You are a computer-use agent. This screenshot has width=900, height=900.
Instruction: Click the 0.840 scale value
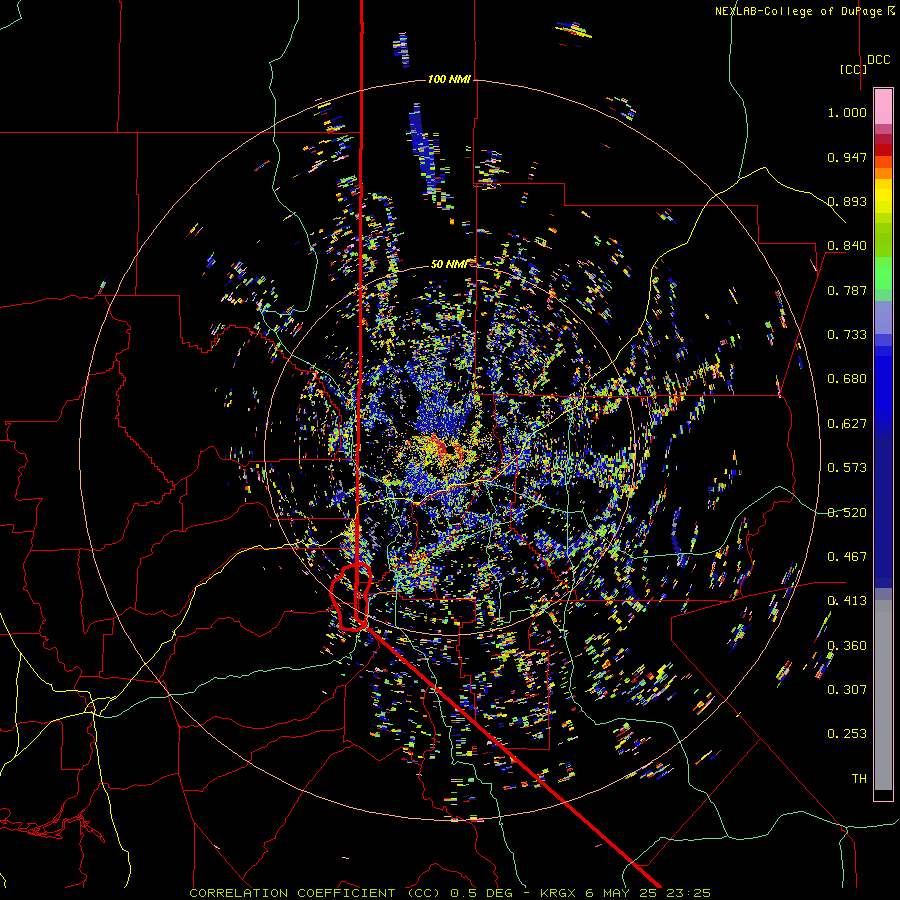[847, 246]
